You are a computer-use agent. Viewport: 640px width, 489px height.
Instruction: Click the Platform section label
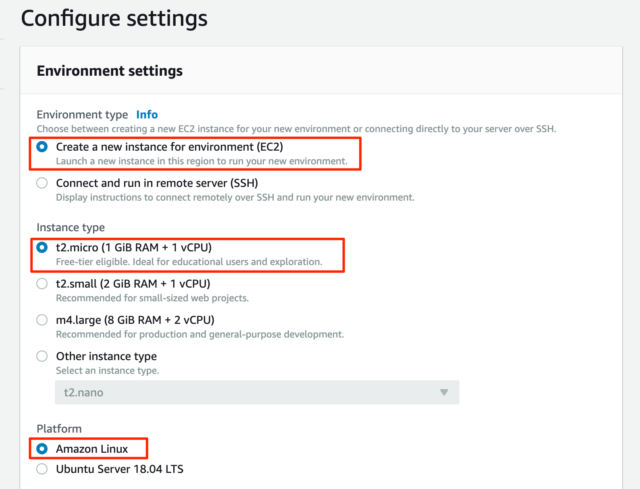[59, 429]
